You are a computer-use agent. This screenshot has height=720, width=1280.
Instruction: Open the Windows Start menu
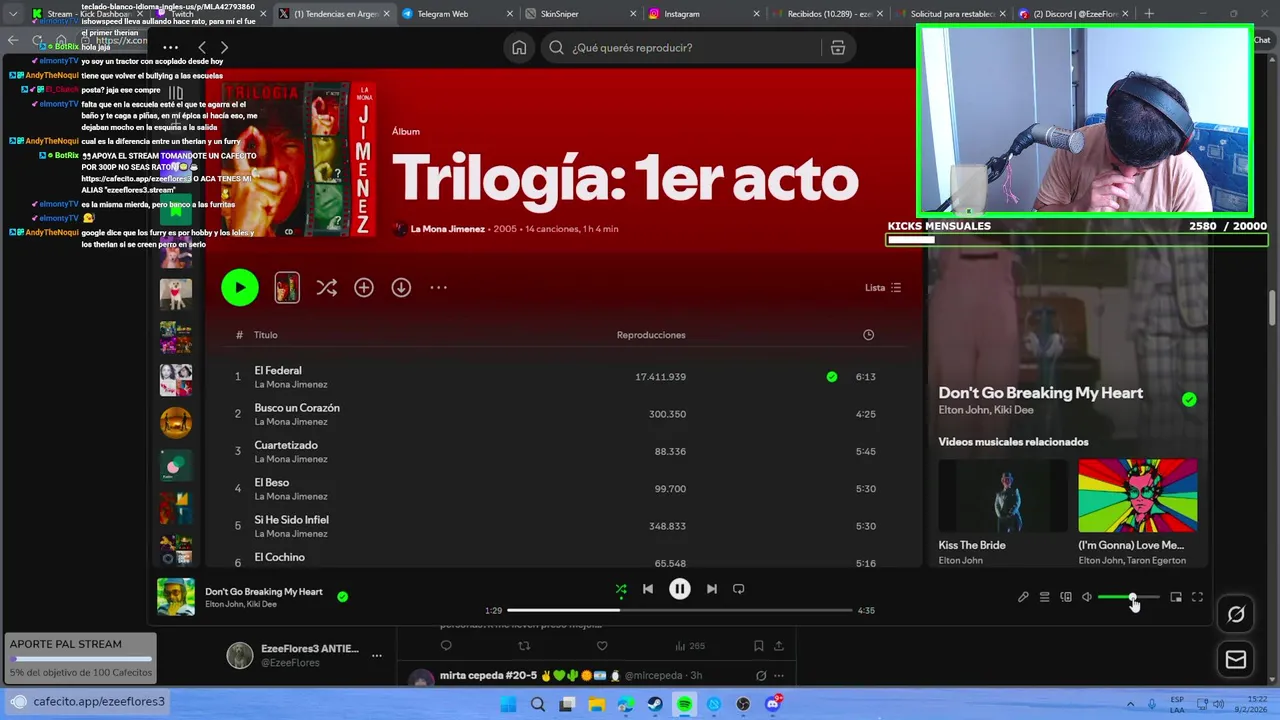508,704
